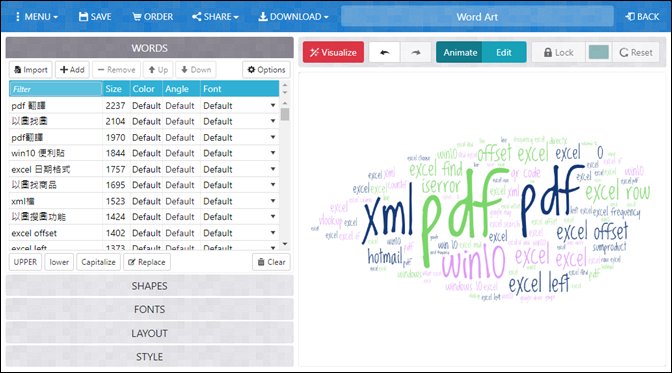This screenshot has height=373, width=672.
Task: Go BACK using the top-right button
Action: coord(642,17)
